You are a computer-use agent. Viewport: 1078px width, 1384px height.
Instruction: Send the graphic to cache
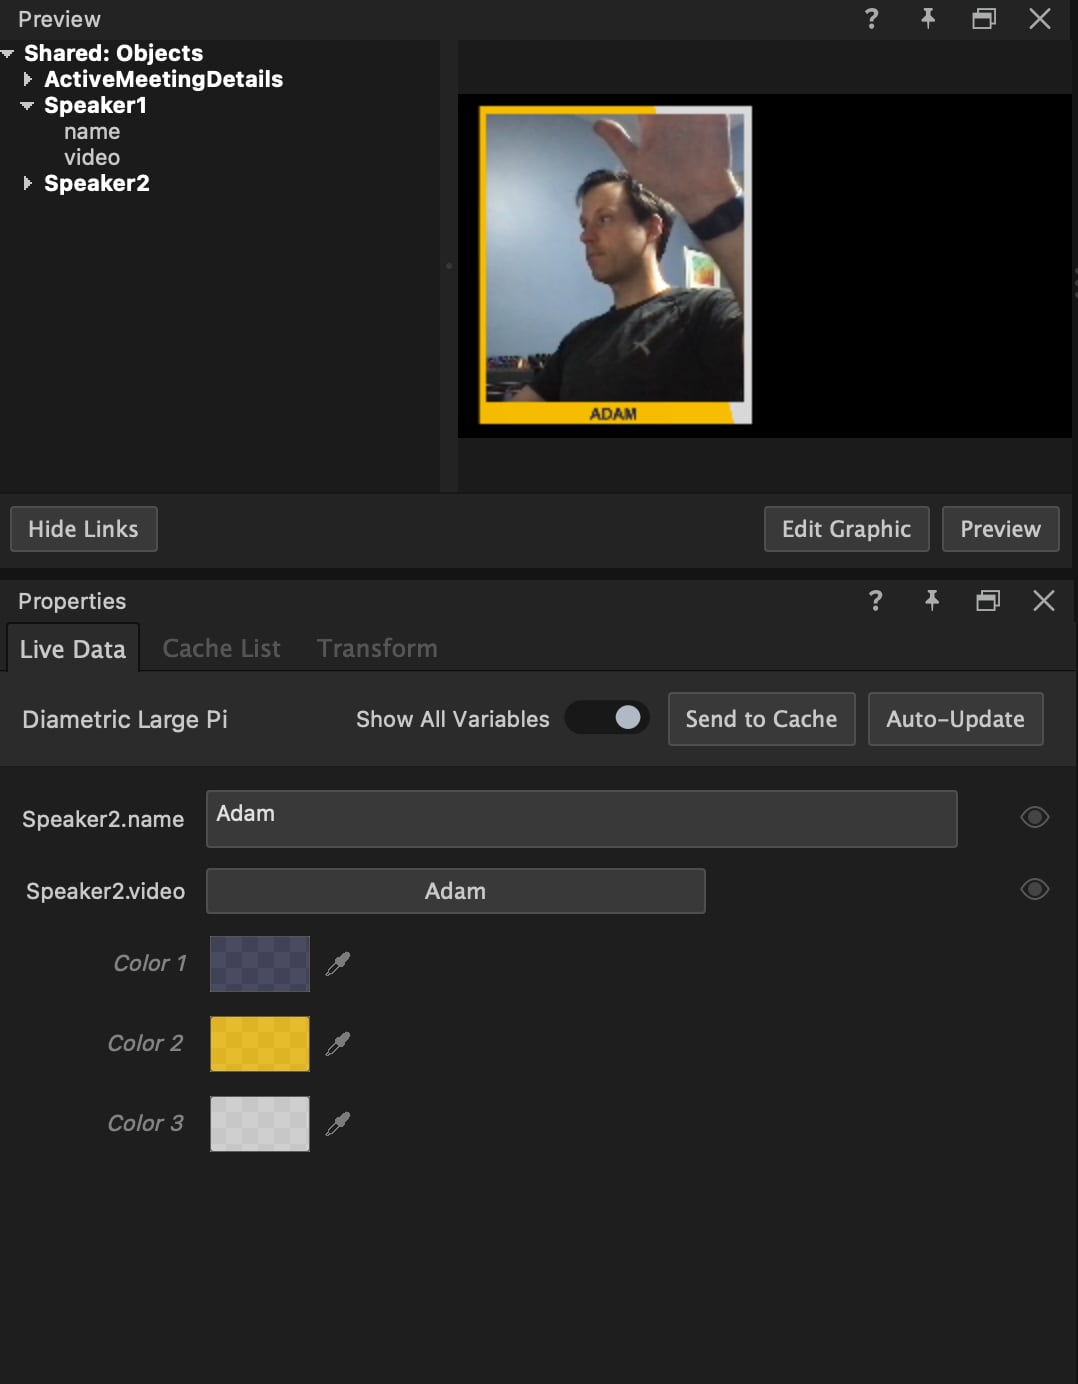pos(761,719)
